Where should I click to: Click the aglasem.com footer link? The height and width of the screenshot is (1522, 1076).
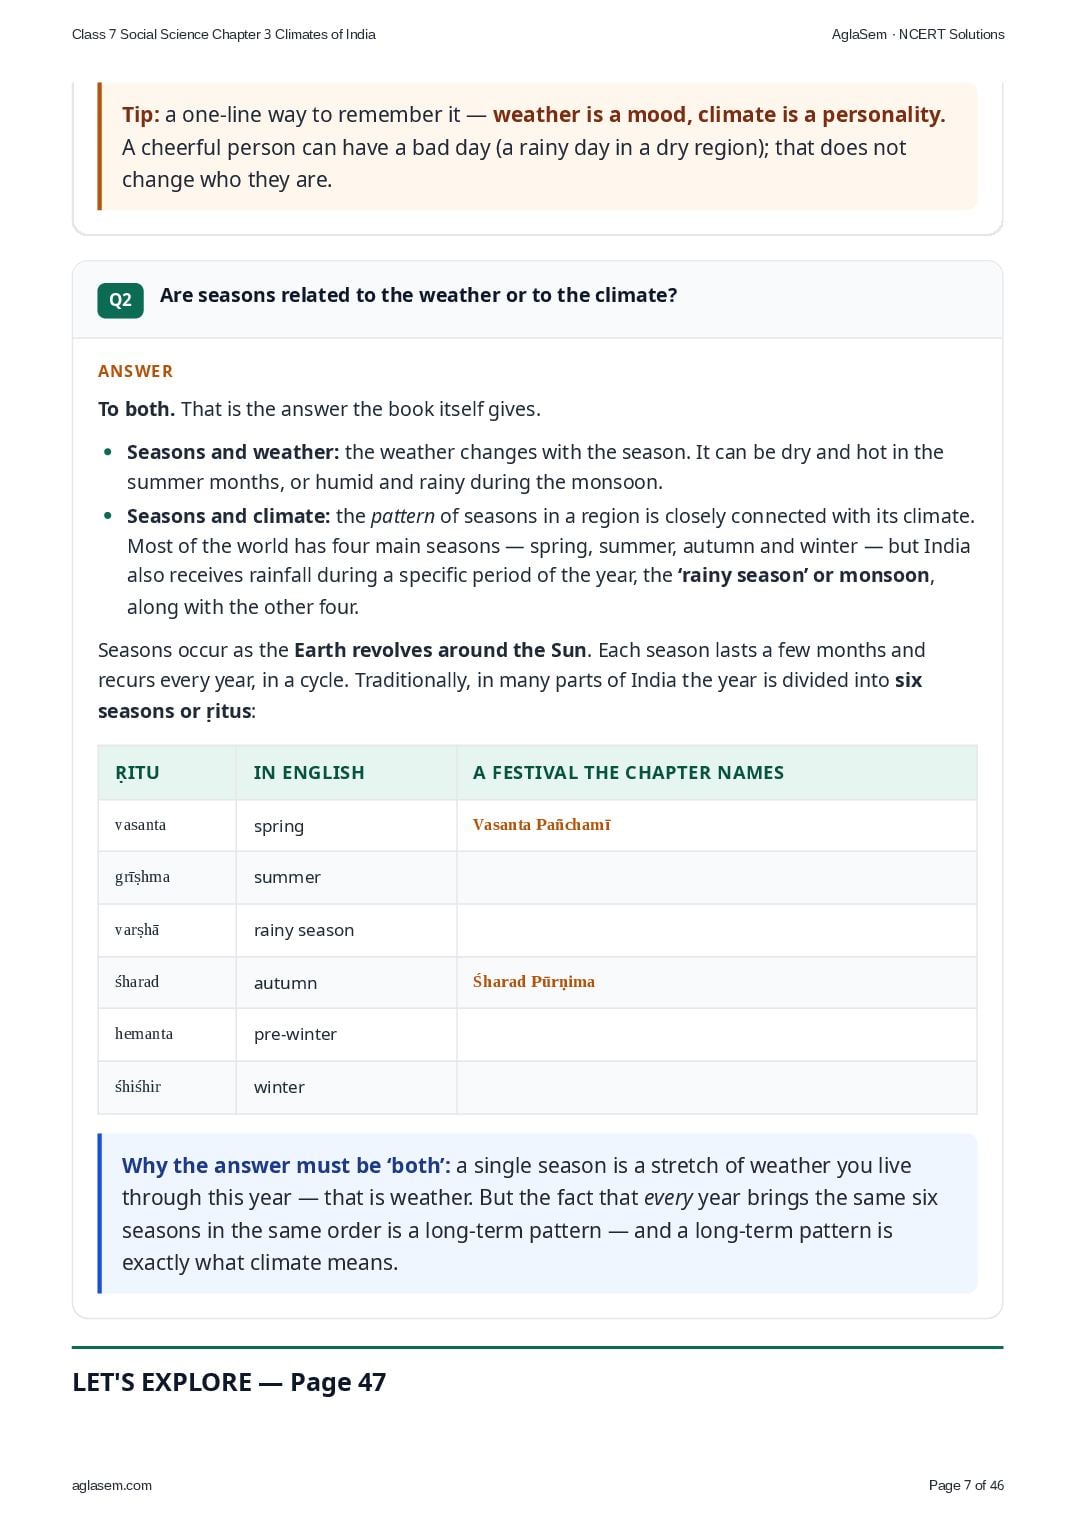[112, 1485]
